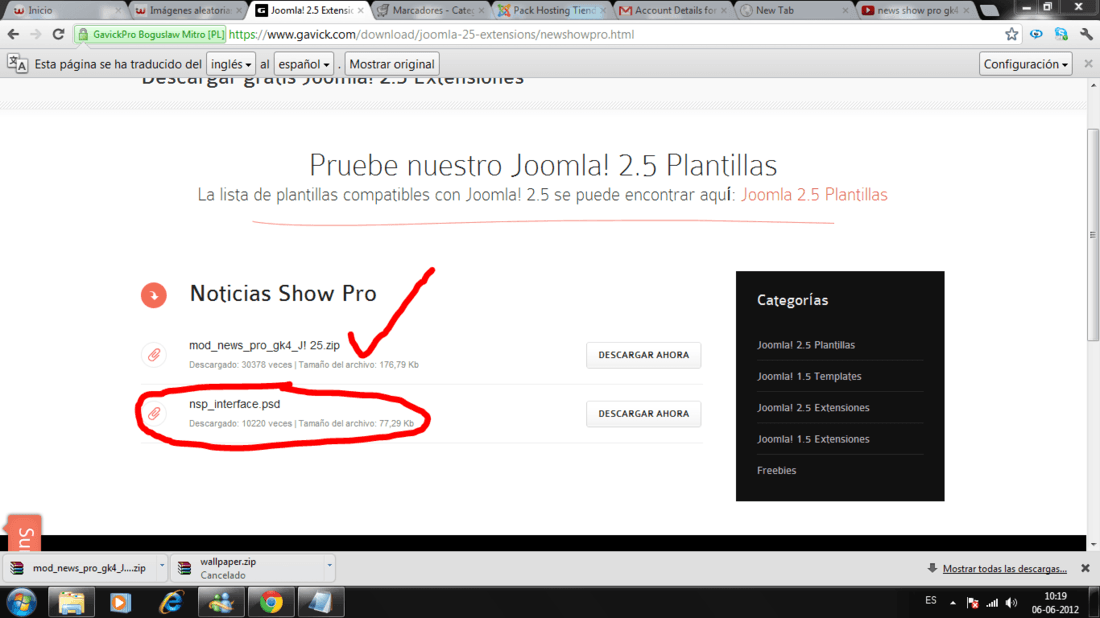This screenshot has height=618, width=1100.
Task: Click the extension icon left of the wrench
Action: click(1061, 34)
